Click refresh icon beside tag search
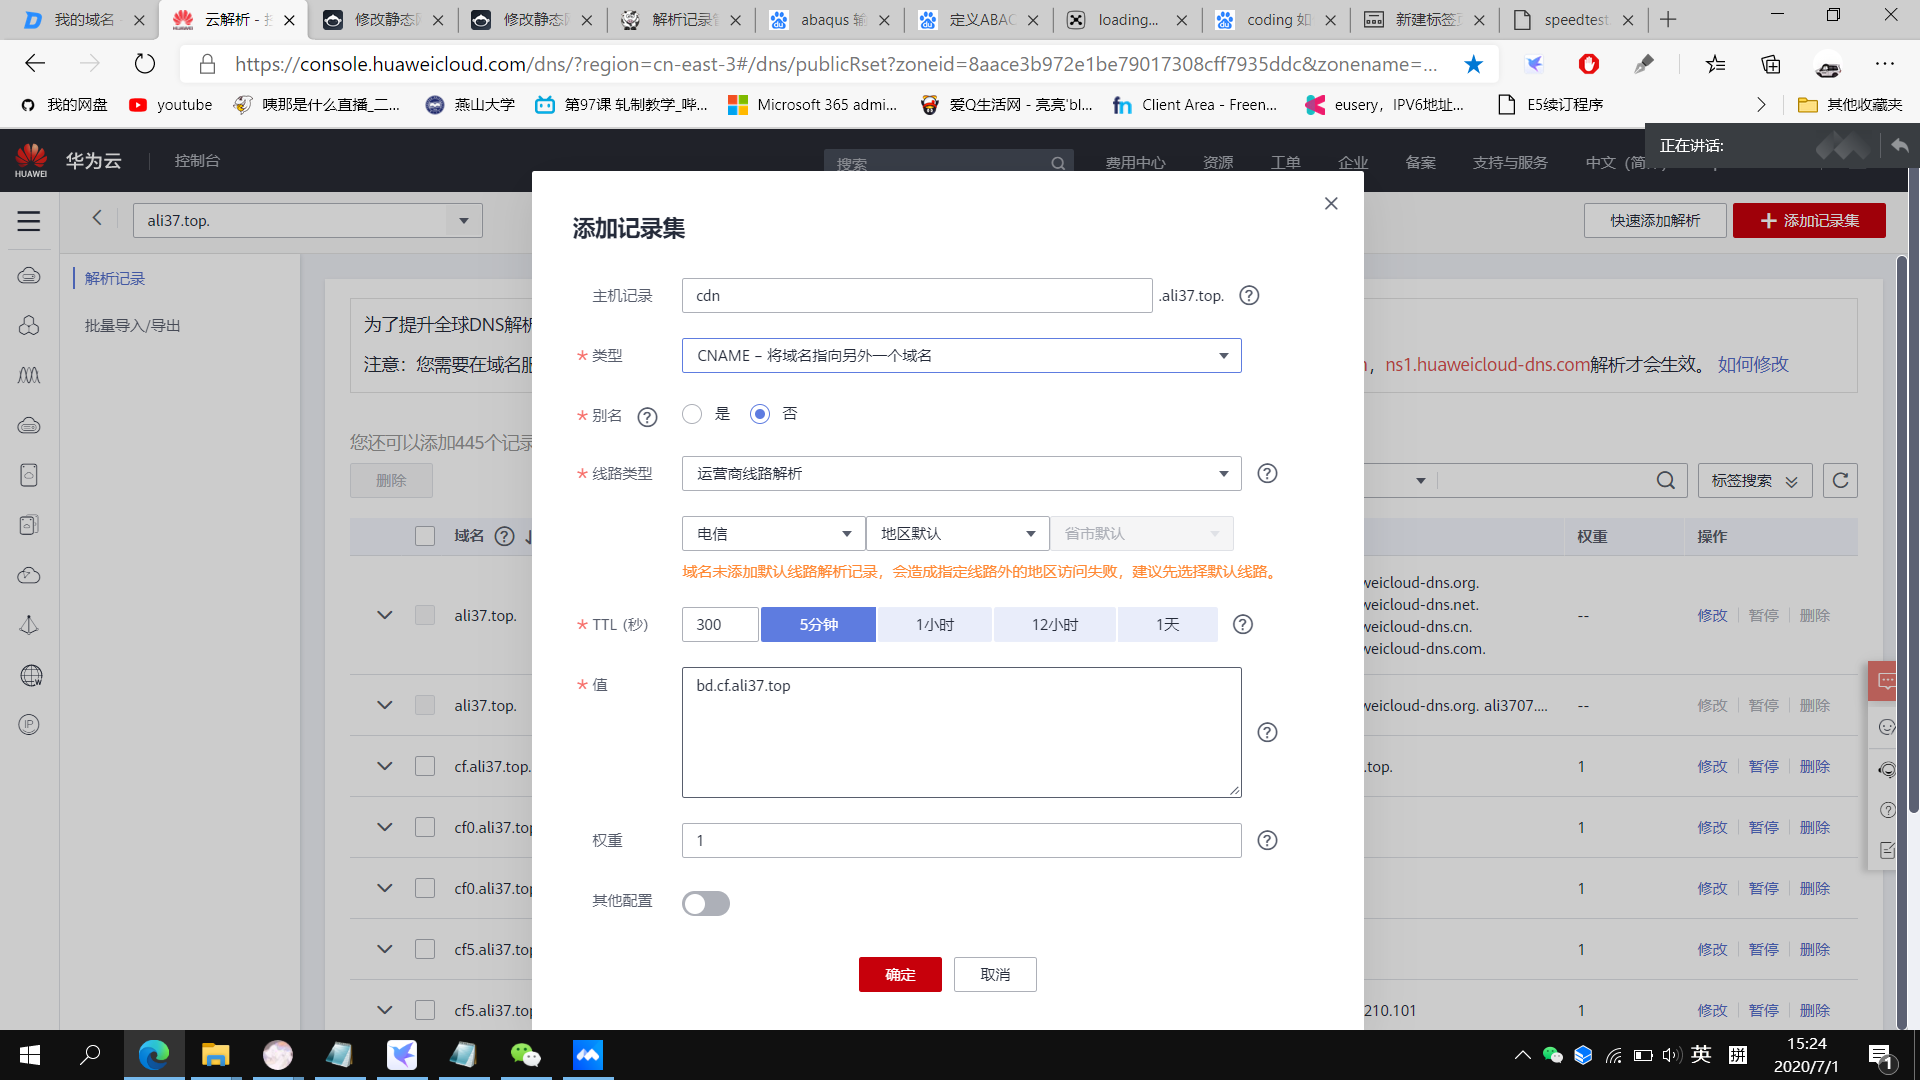 [1840, 481]
